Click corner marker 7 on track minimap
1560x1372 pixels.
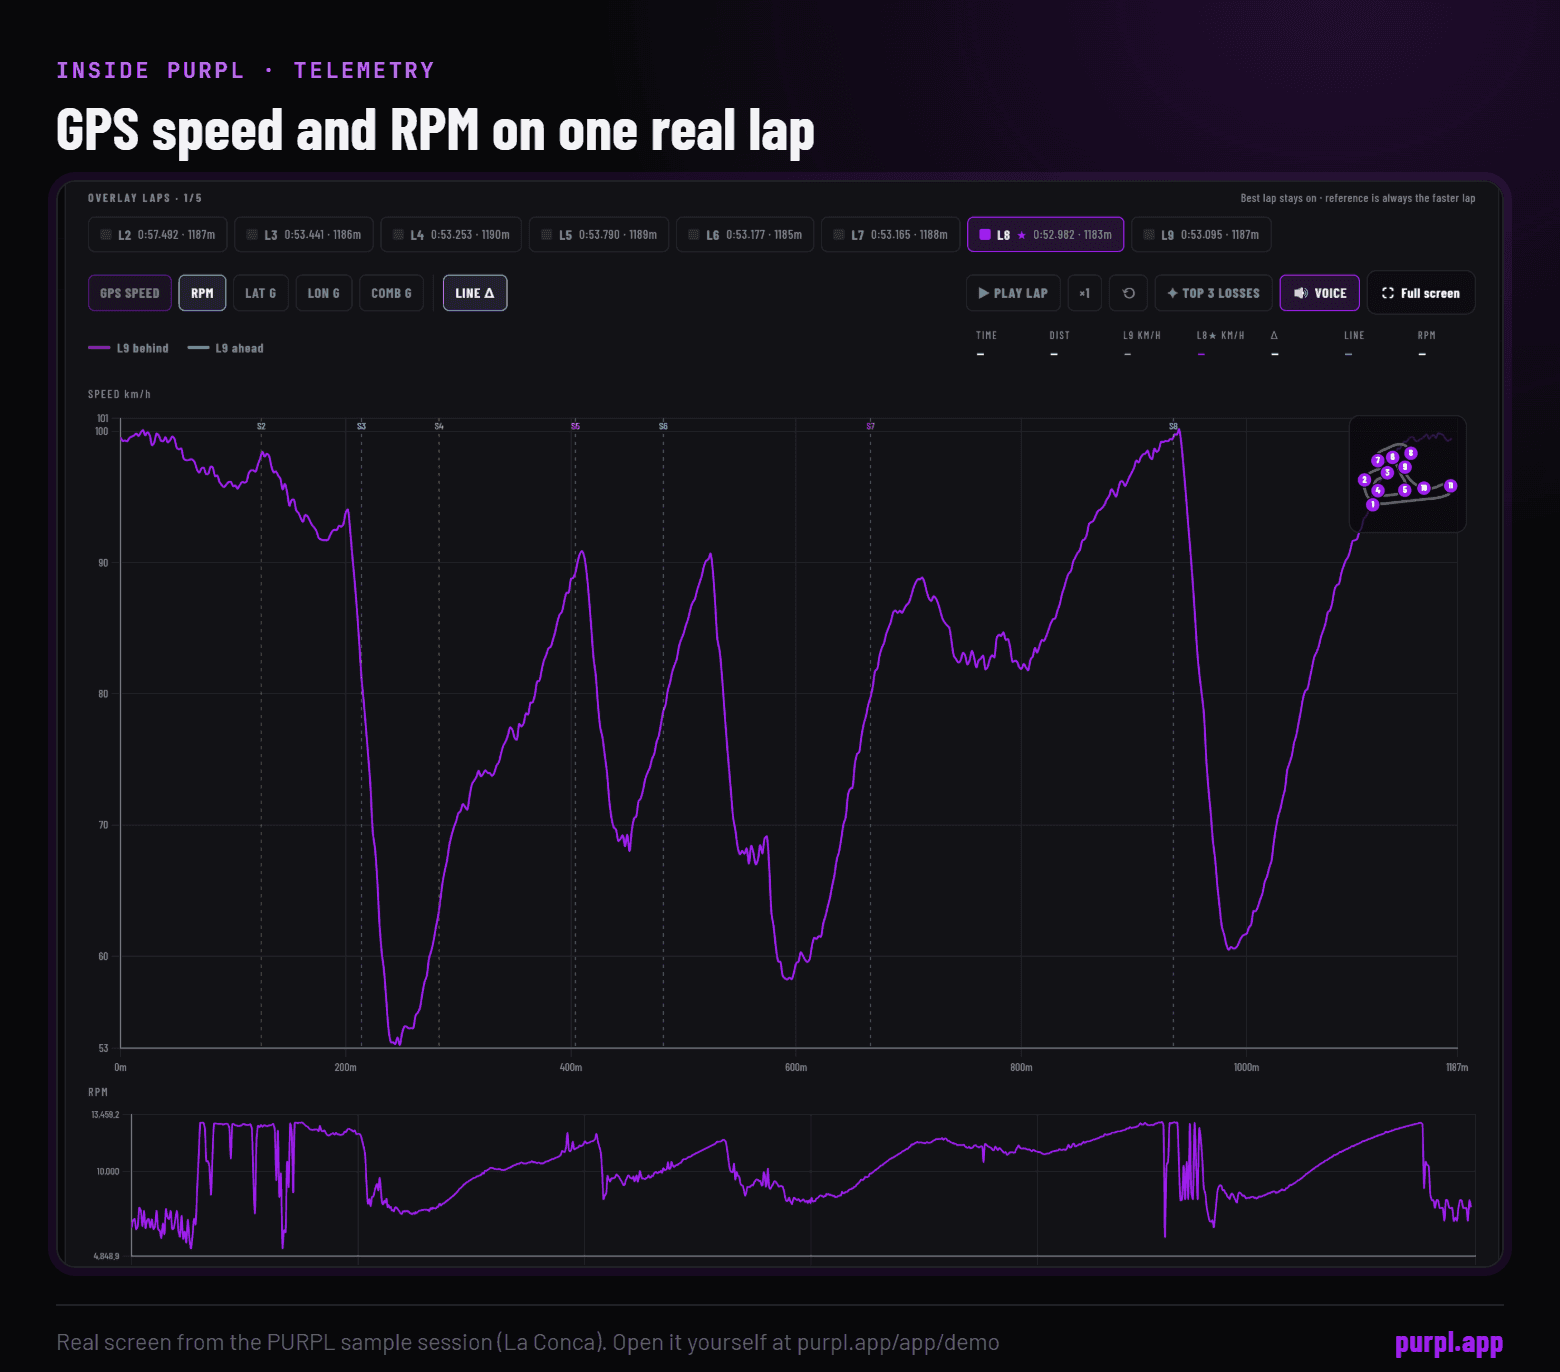tap(1377, 461)
